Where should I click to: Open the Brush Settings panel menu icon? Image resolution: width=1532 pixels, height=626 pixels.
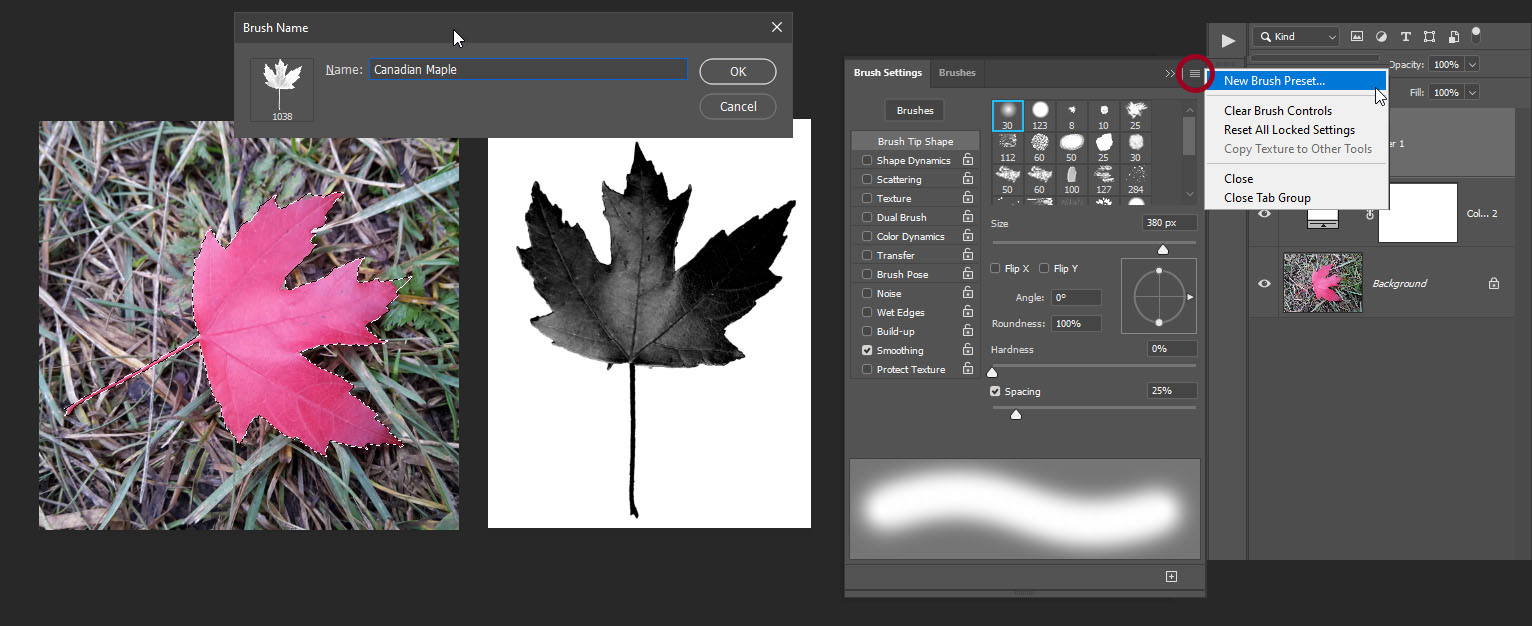click(1194, 74)
